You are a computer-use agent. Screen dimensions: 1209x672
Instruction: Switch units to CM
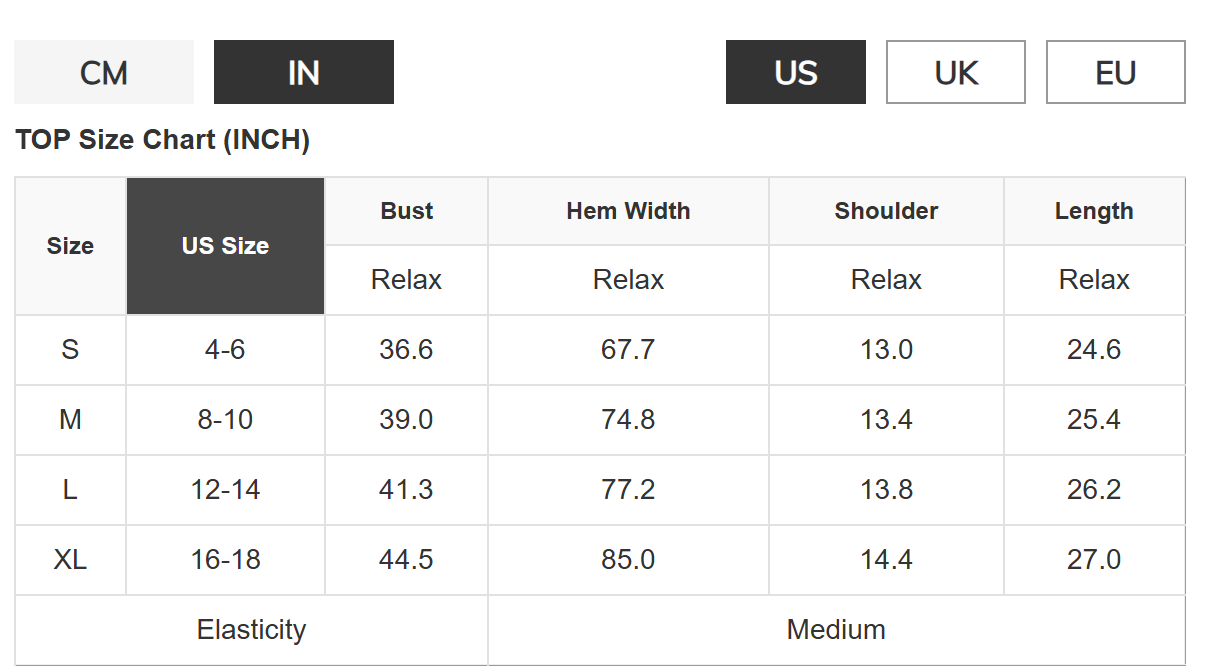pos(104,72)
